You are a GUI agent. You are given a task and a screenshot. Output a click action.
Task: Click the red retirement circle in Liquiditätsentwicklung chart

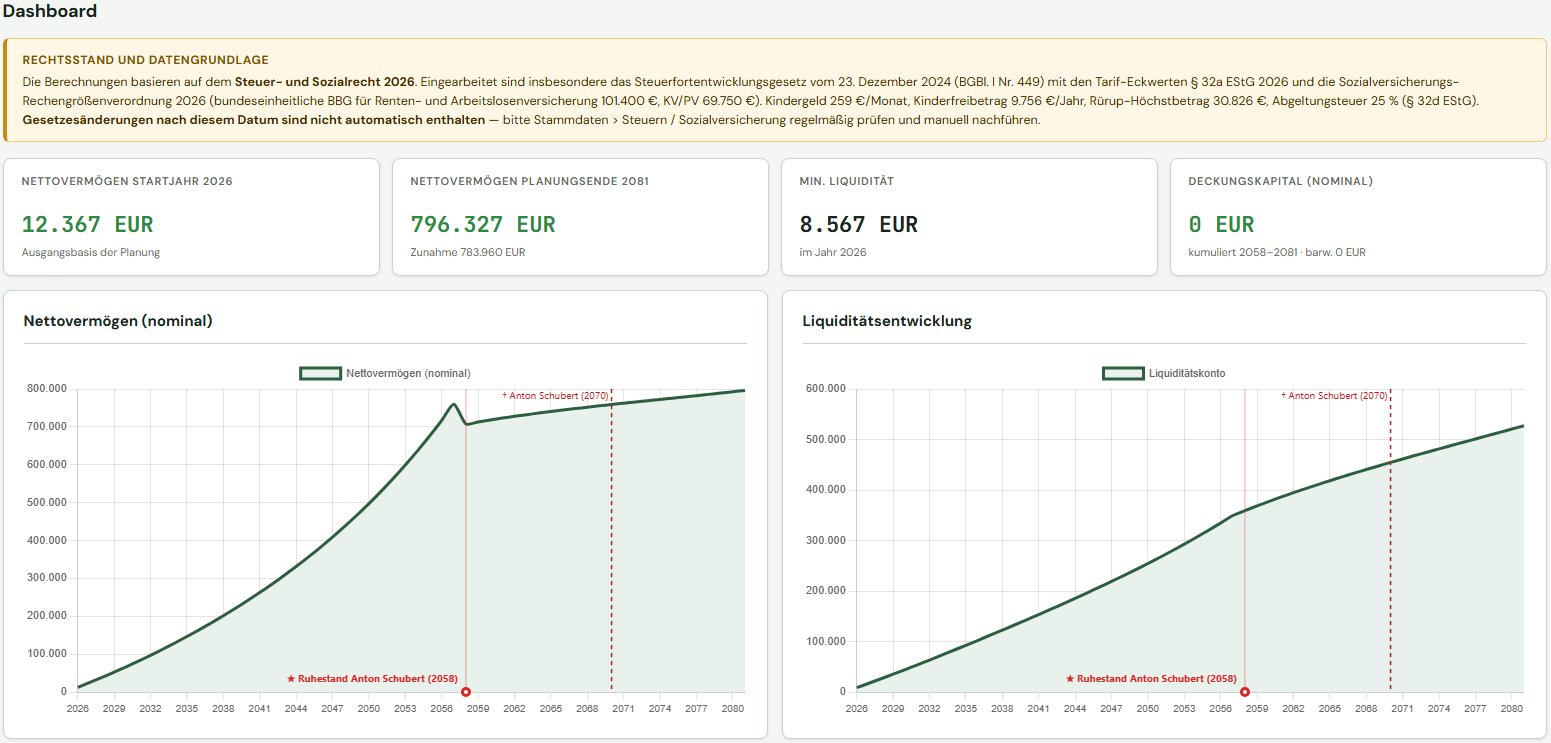tap(1245, 692)
